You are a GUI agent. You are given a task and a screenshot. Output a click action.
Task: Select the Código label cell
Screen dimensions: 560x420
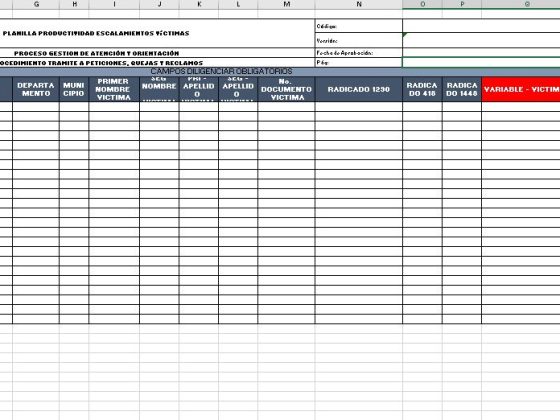click(x=359, y=26)
